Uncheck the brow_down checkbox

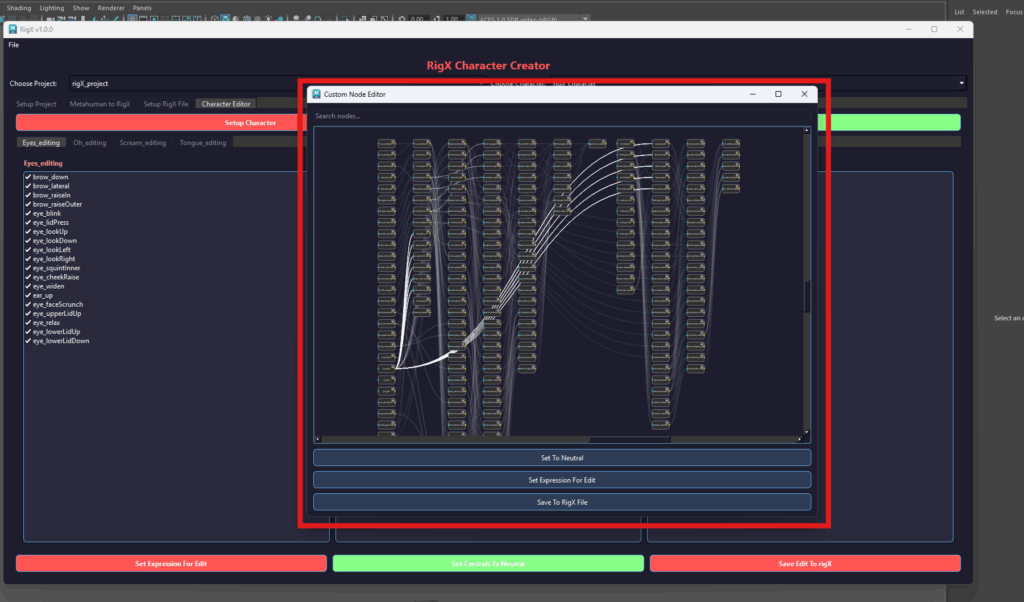coord(28,177)
